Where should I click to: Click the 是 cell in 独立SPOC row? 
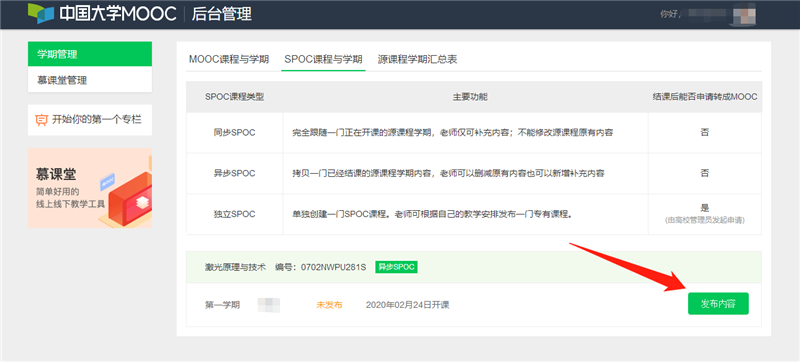point(705,208)
